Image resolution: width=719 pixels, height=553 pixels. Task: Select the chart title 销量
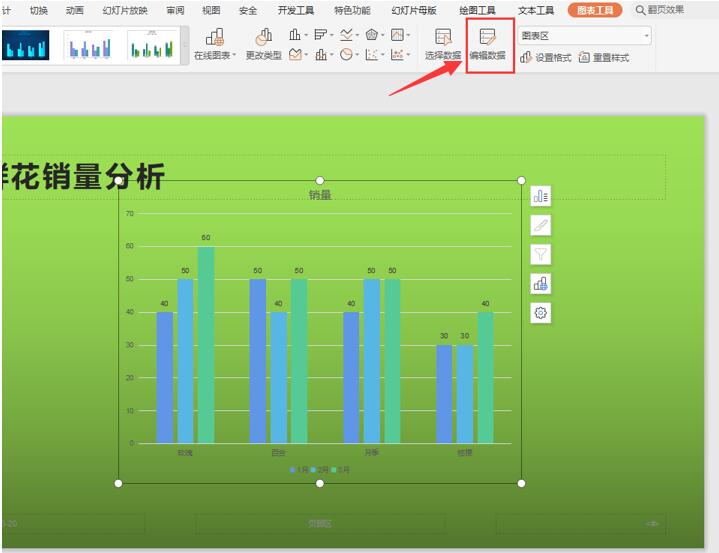point(320,195)
